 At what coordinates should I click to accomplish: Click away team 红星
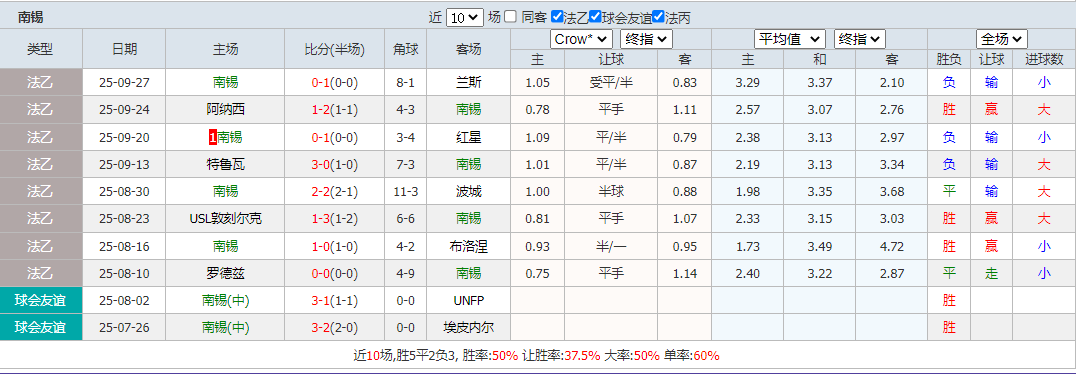tap(468, 138)
